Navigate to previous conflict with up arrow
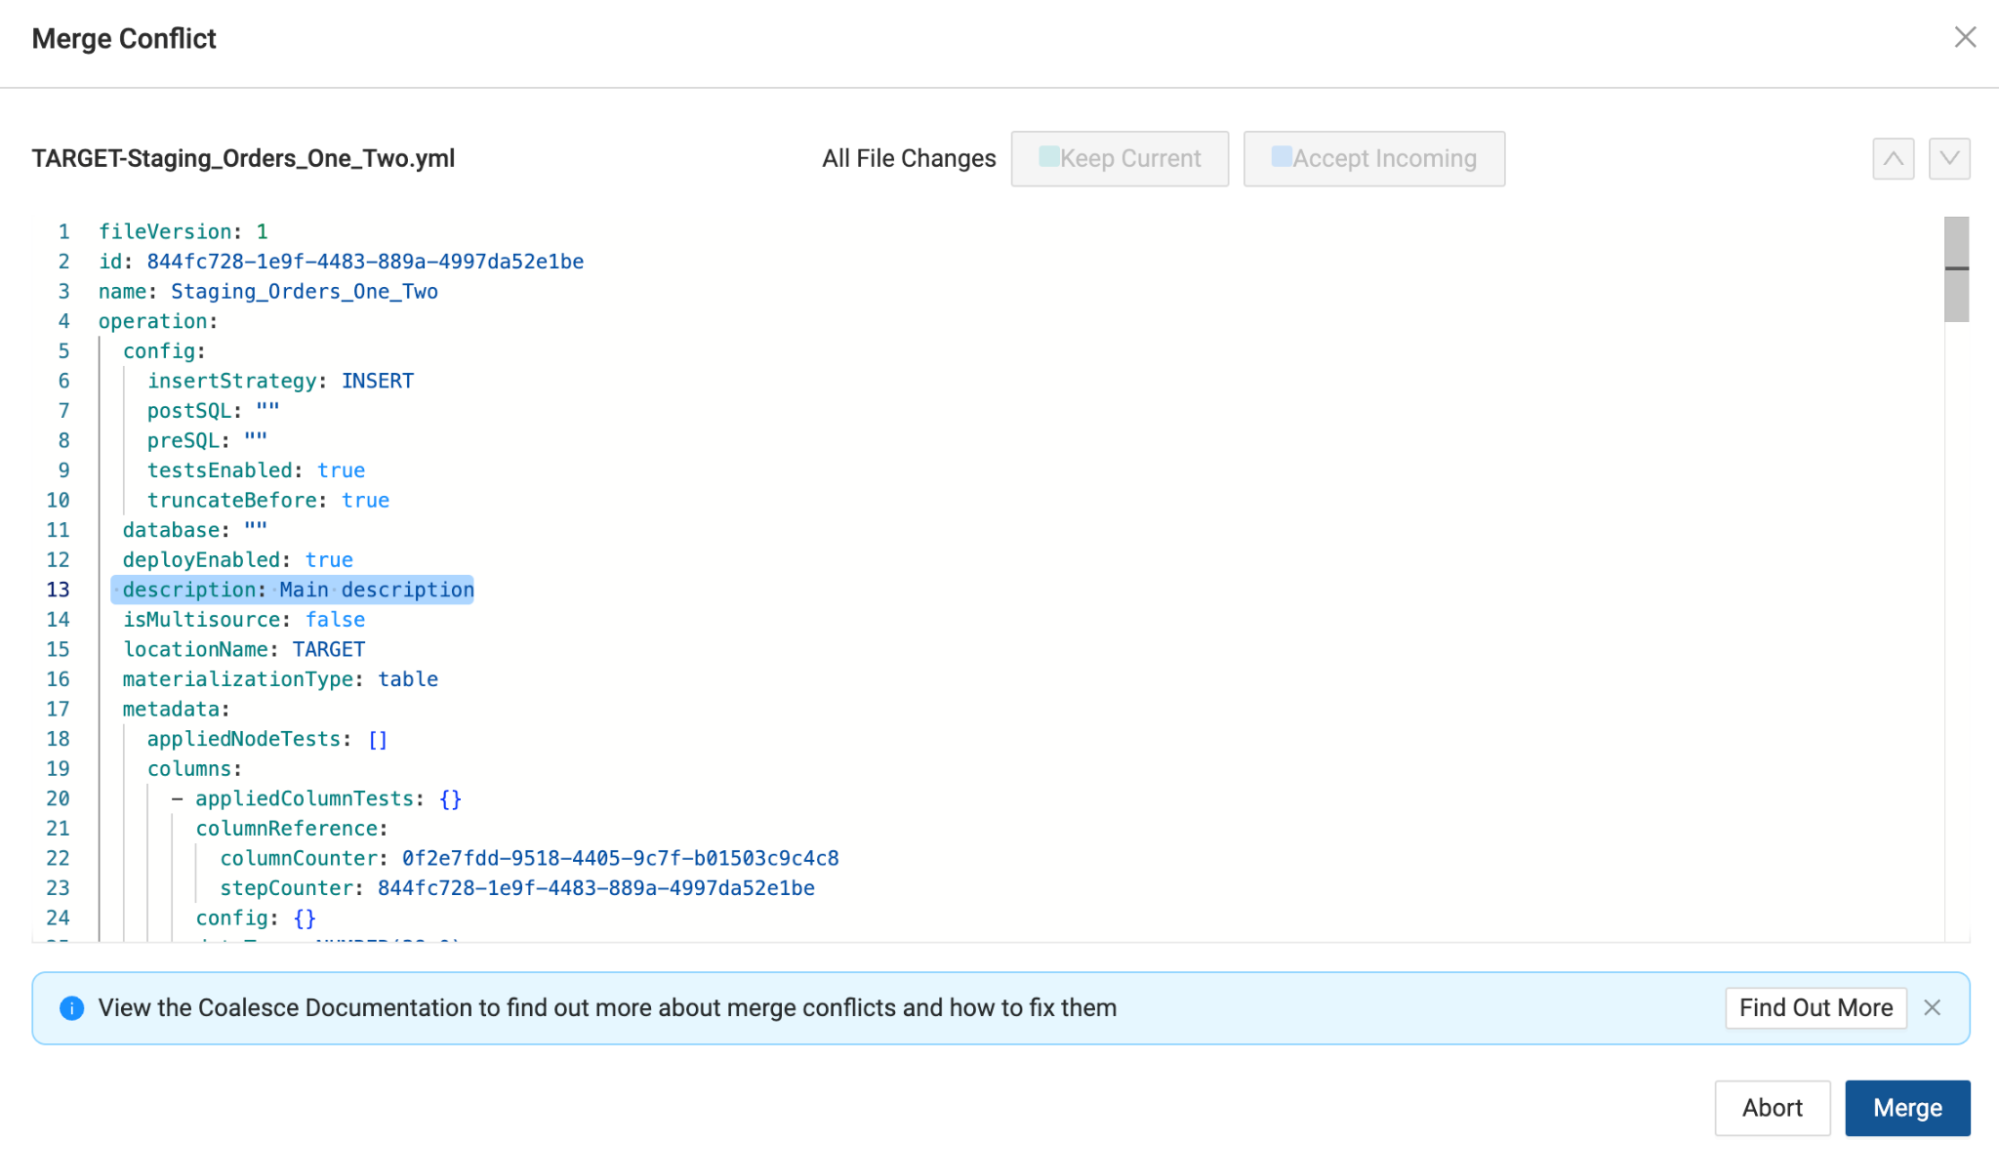The width and height of the screenshot is (1999, 1162). pos(1894,158)
